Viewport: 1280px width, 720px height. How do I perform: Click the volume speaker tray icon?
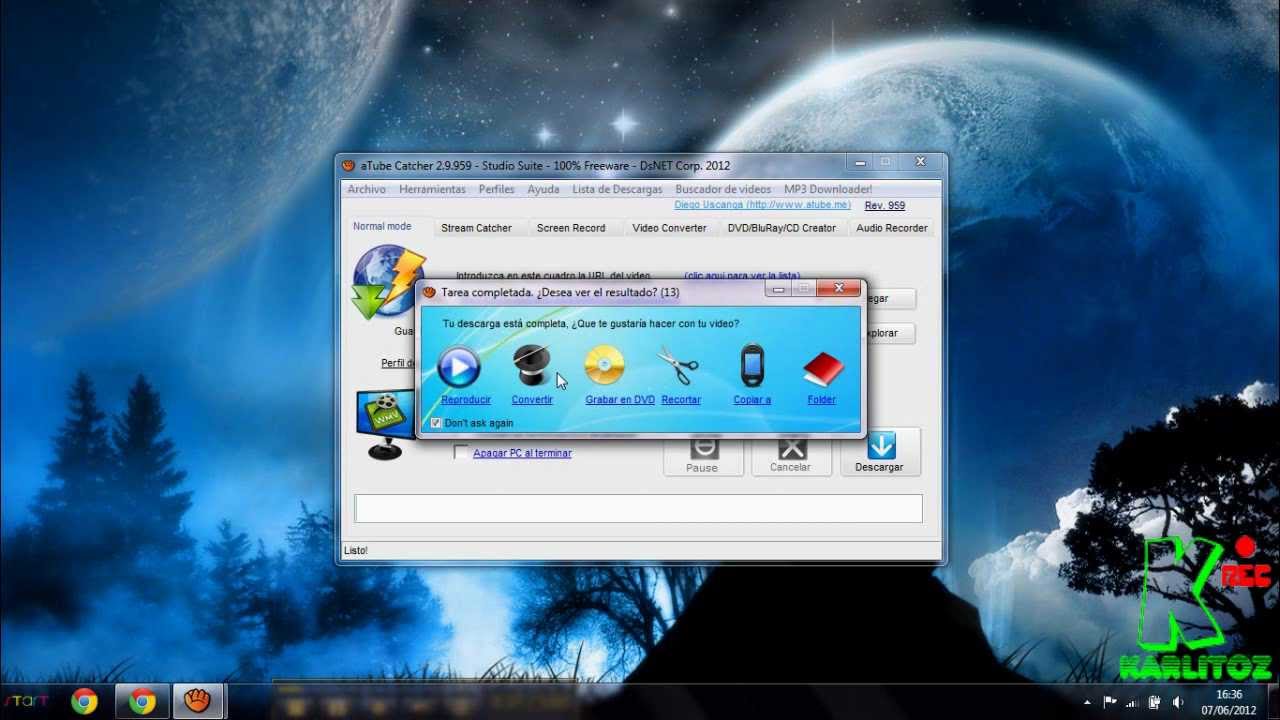[1177, 702]
